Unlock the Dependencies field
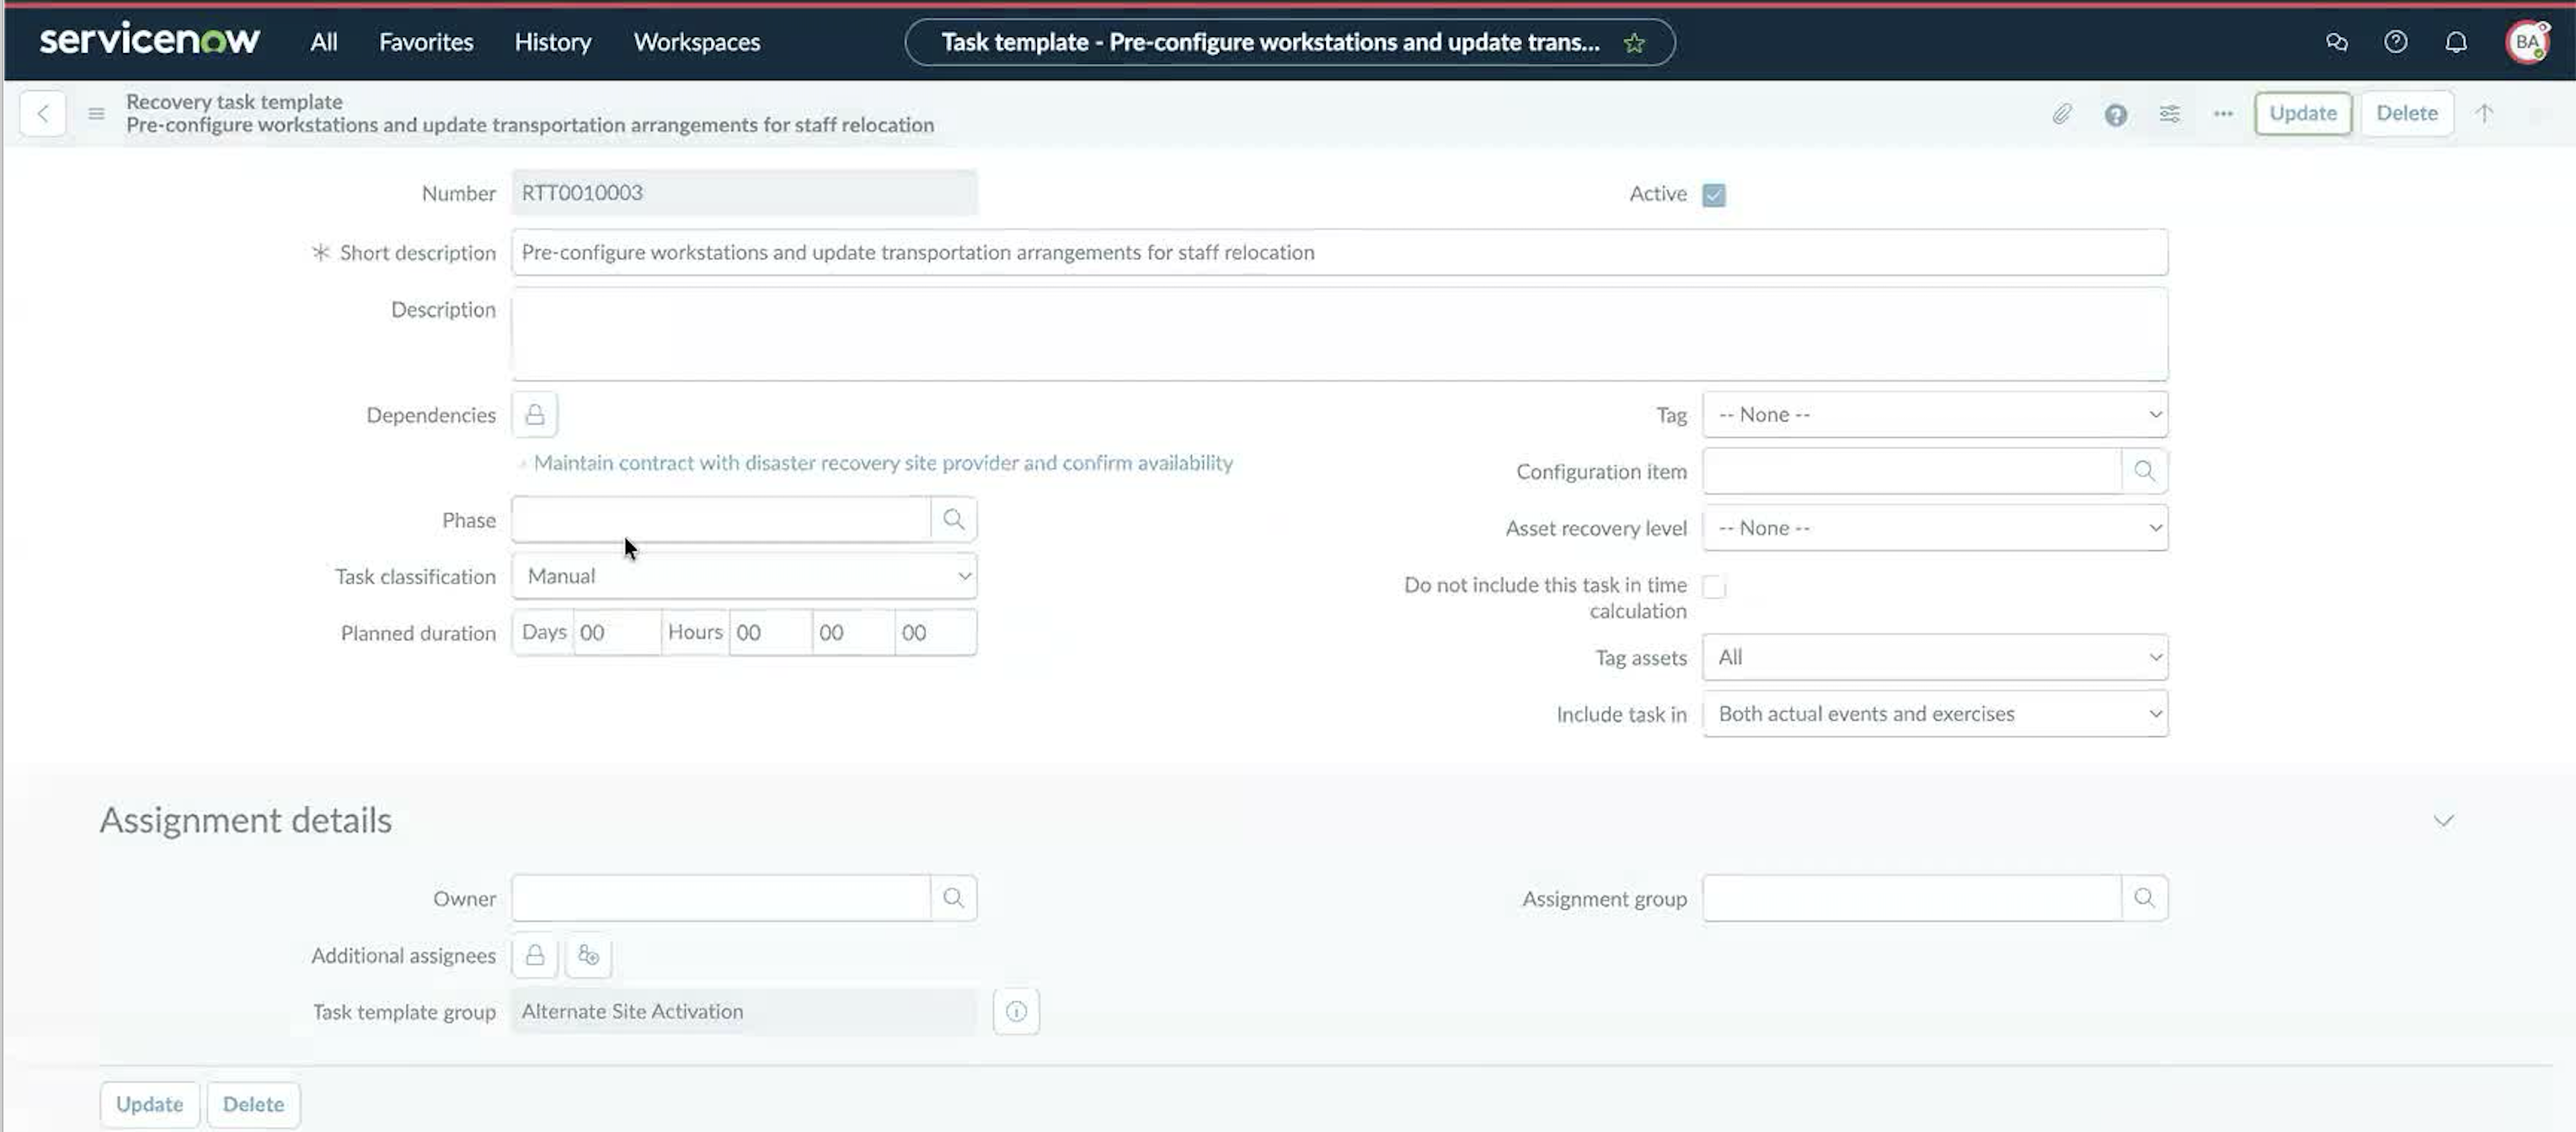Screen dimensions: 2576x1132 tap(535, 414)
